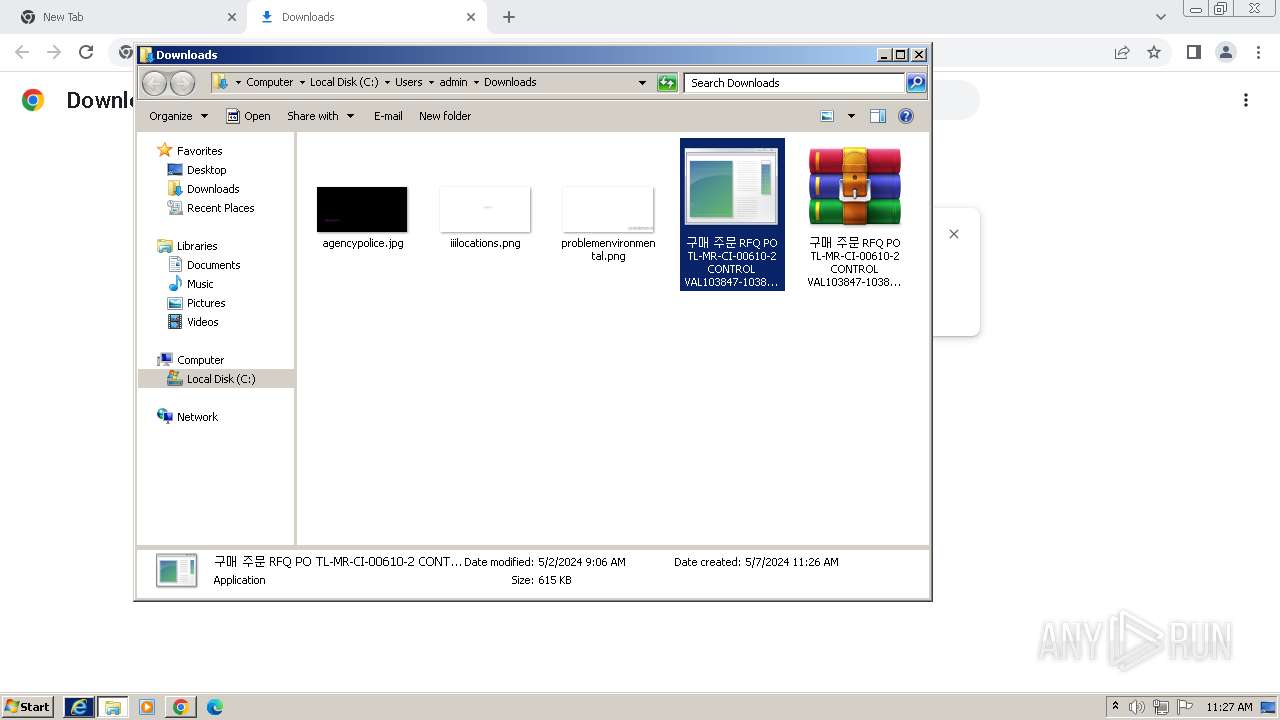Open Videos library
The image size is (1280, 720).
click(202, 322)
